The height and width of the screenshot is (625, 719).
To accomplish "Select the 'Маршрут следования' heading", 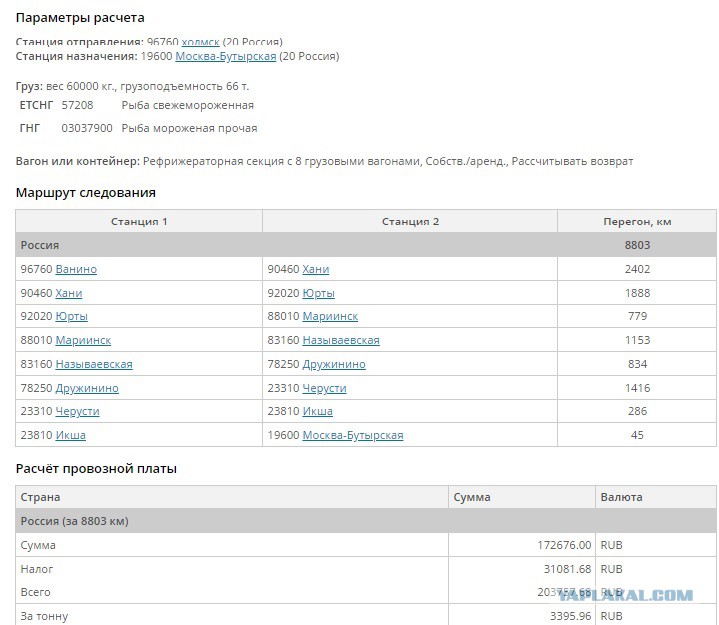I will (x=86, y=193).
